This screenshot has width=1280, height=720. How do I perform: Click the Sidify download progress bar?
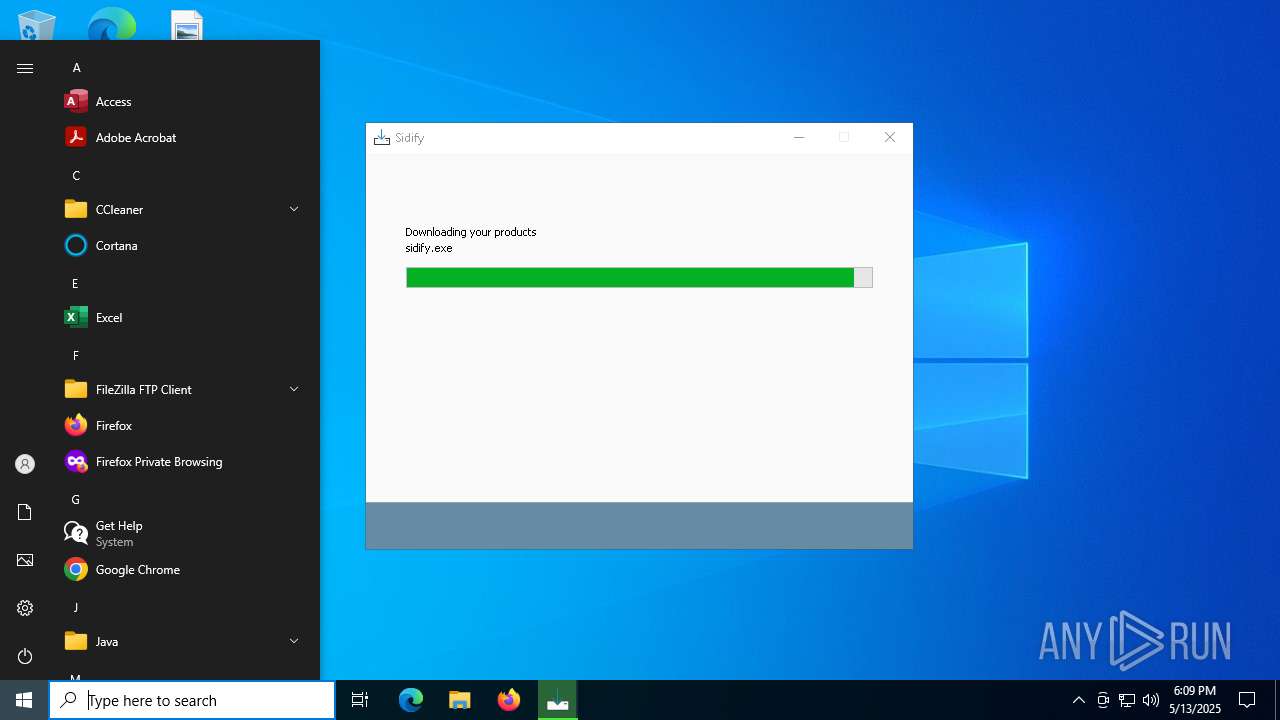[x=639, y=277]
